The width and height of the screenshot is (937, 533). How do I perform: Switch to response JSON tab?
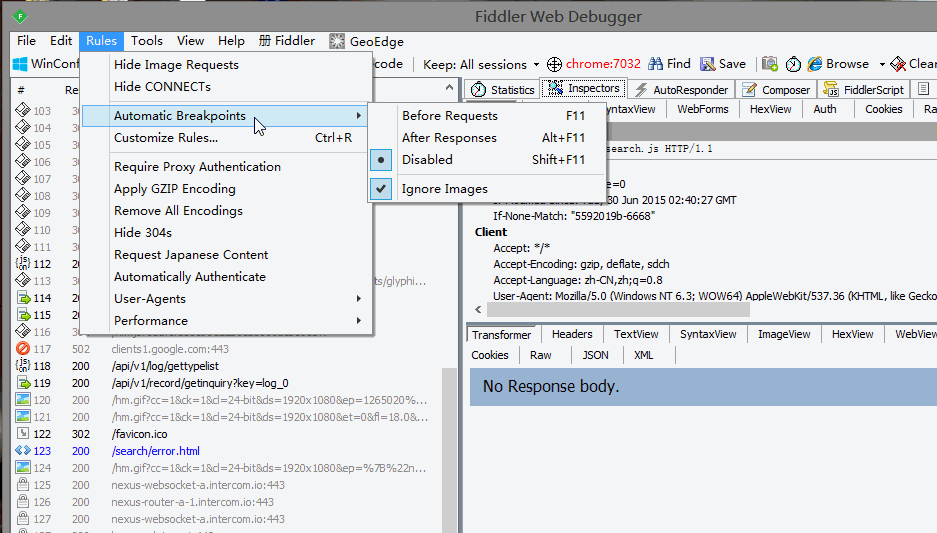pyautogui.click(x=596, y=355)
